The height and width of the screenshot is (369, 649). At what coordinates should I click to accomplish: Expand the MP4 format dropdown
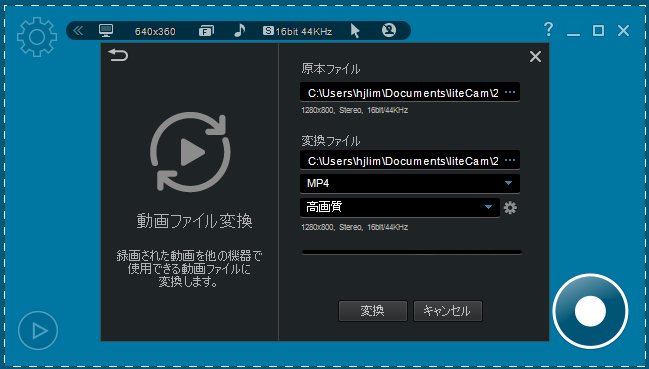pos(410,183)
